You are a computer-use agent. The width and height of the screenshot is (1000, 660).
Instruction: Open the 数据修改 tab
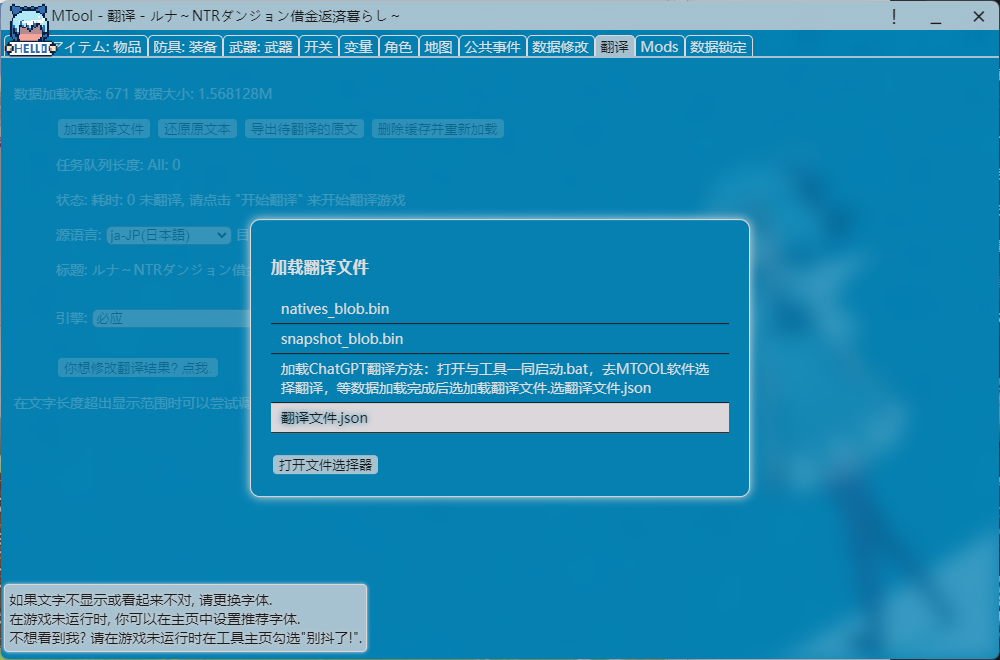(561, 47)
